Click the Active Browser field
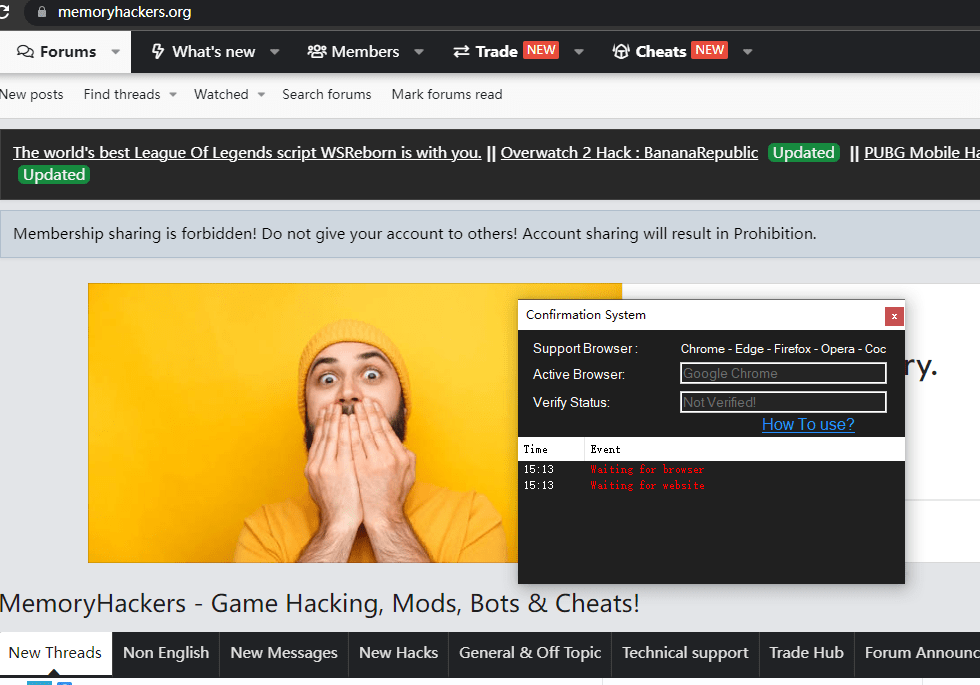980x685 pixels. [782, 373]
